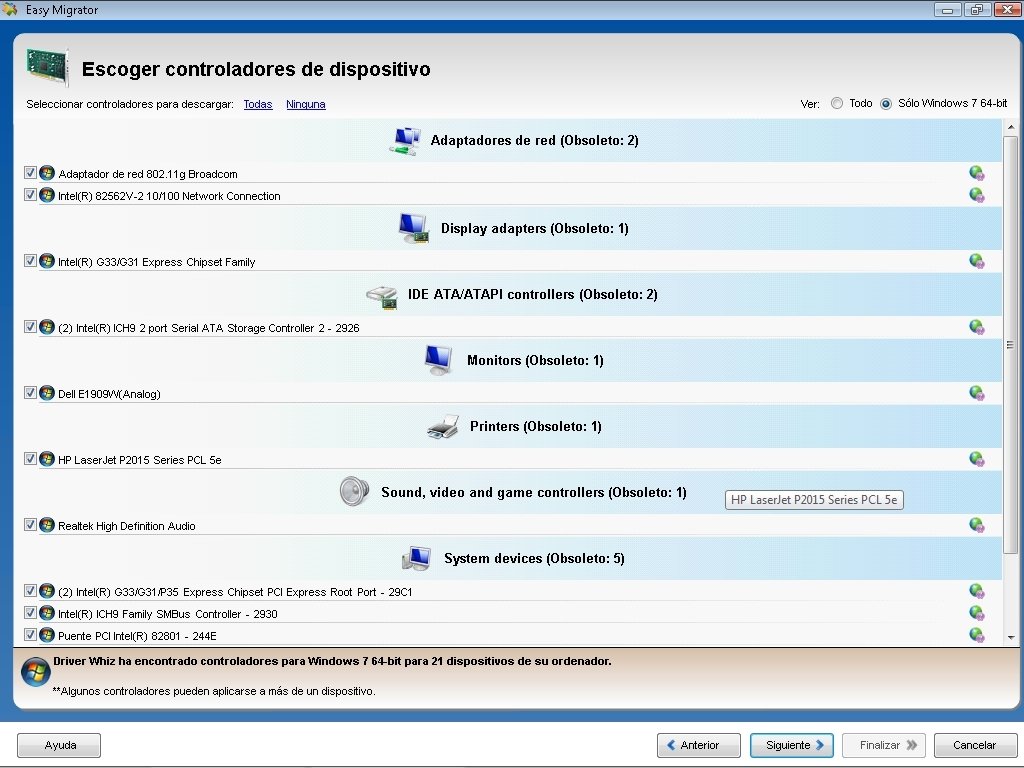Click the Monitors category icon
Viewport: 1024px width, 768px height.
click(438, 360)
